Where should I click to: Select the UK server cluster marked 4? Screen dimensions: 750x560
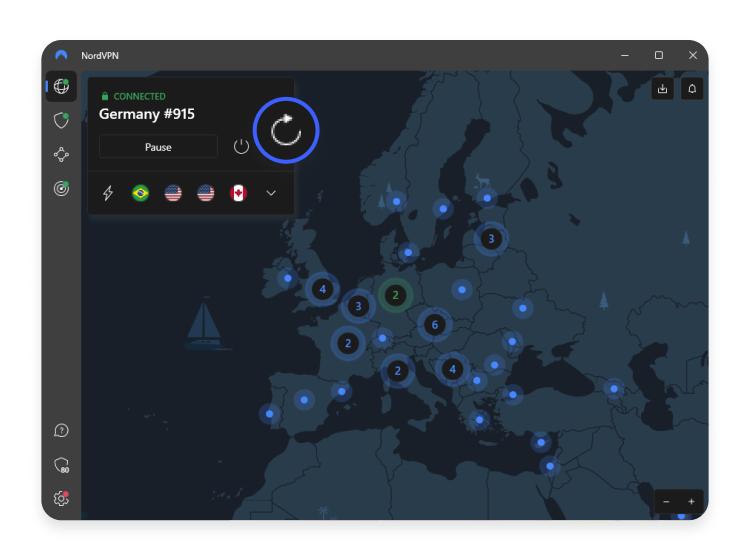[323, 289]
